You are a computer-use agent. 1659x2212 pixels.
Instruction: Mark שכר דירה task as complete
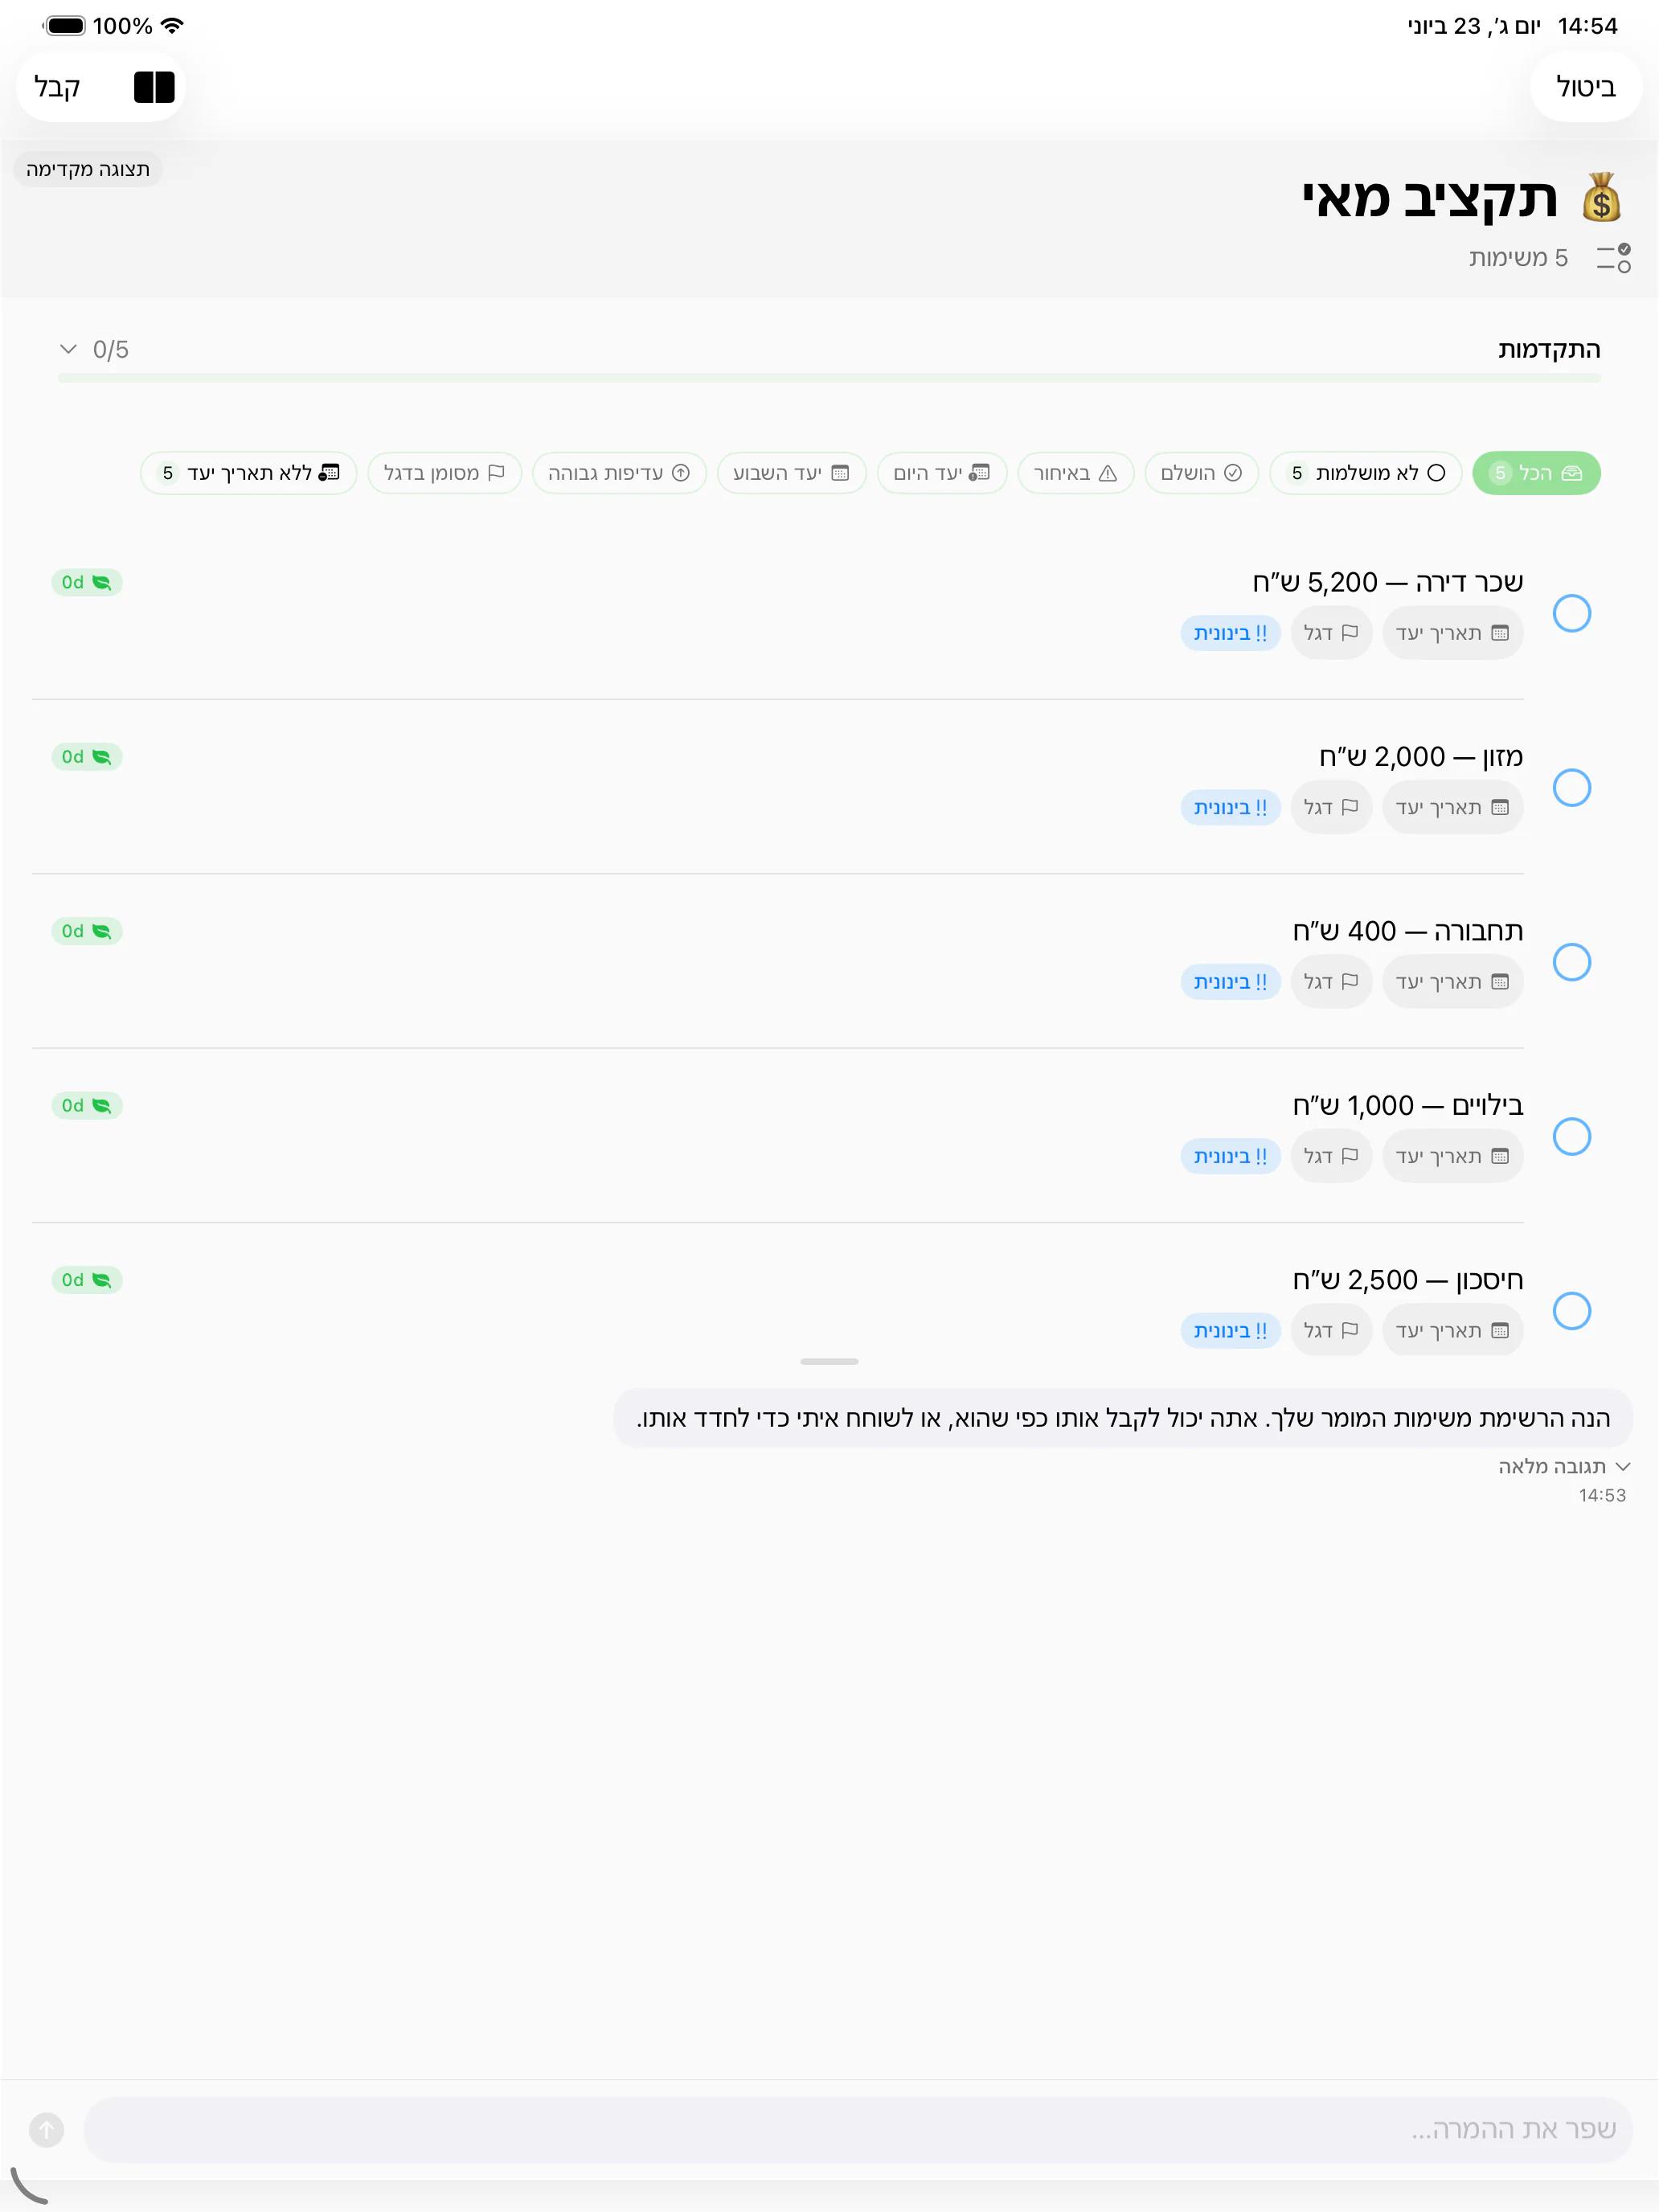(1572, 613)
